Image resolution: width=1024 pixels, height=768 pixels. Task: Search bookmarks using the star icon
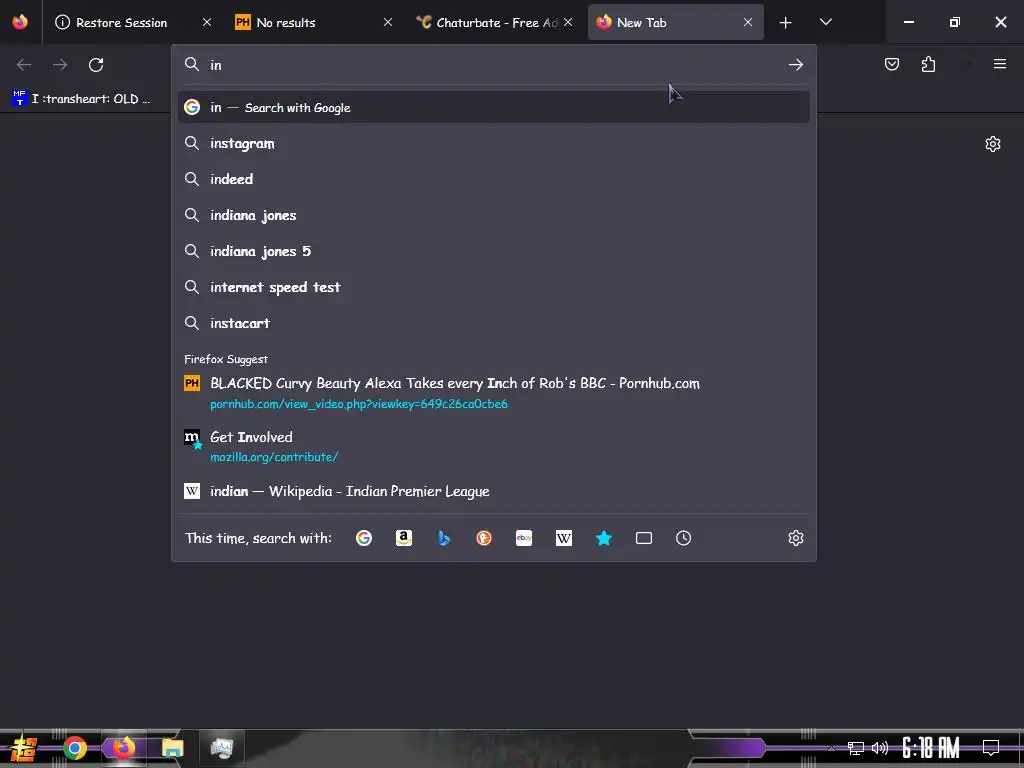coord(603,538)
